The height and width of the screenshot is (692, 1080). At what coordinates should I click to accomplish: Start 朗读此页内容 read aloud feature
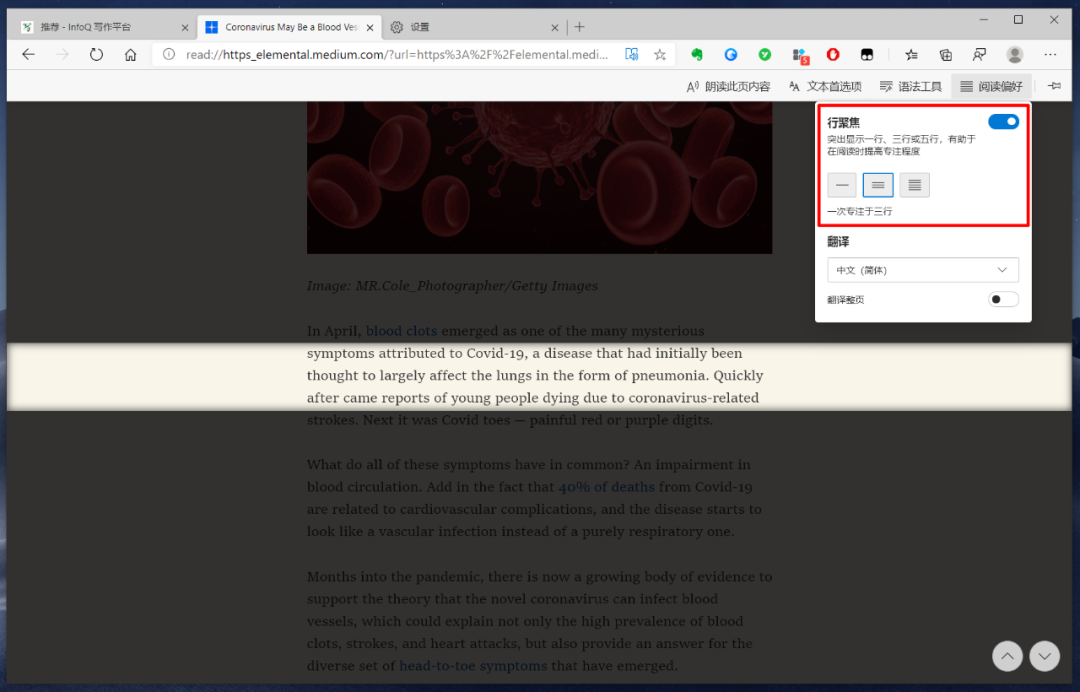727,86
